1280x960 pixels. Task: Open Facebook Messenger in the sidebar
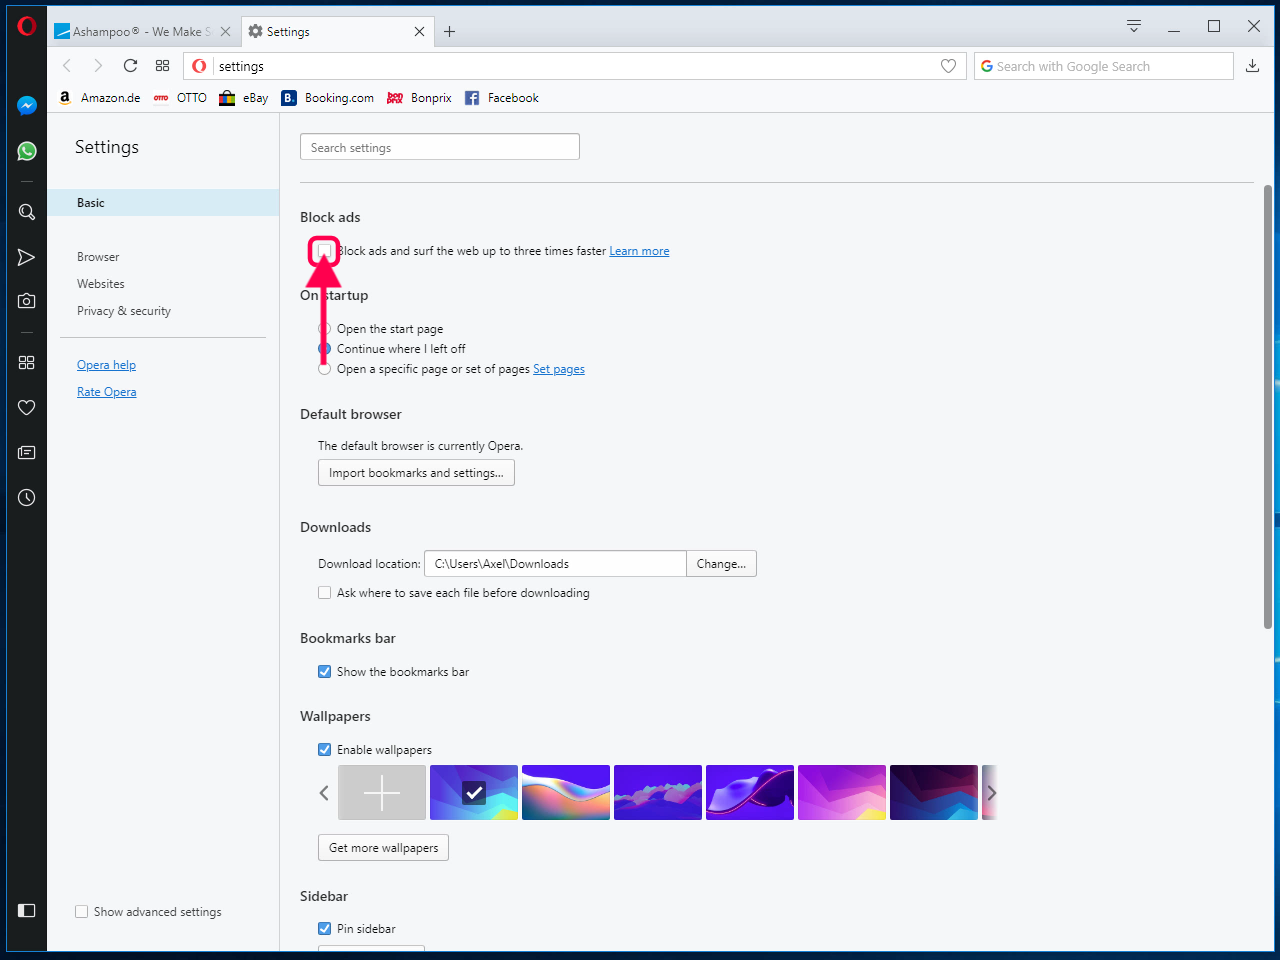pos(27,105)
